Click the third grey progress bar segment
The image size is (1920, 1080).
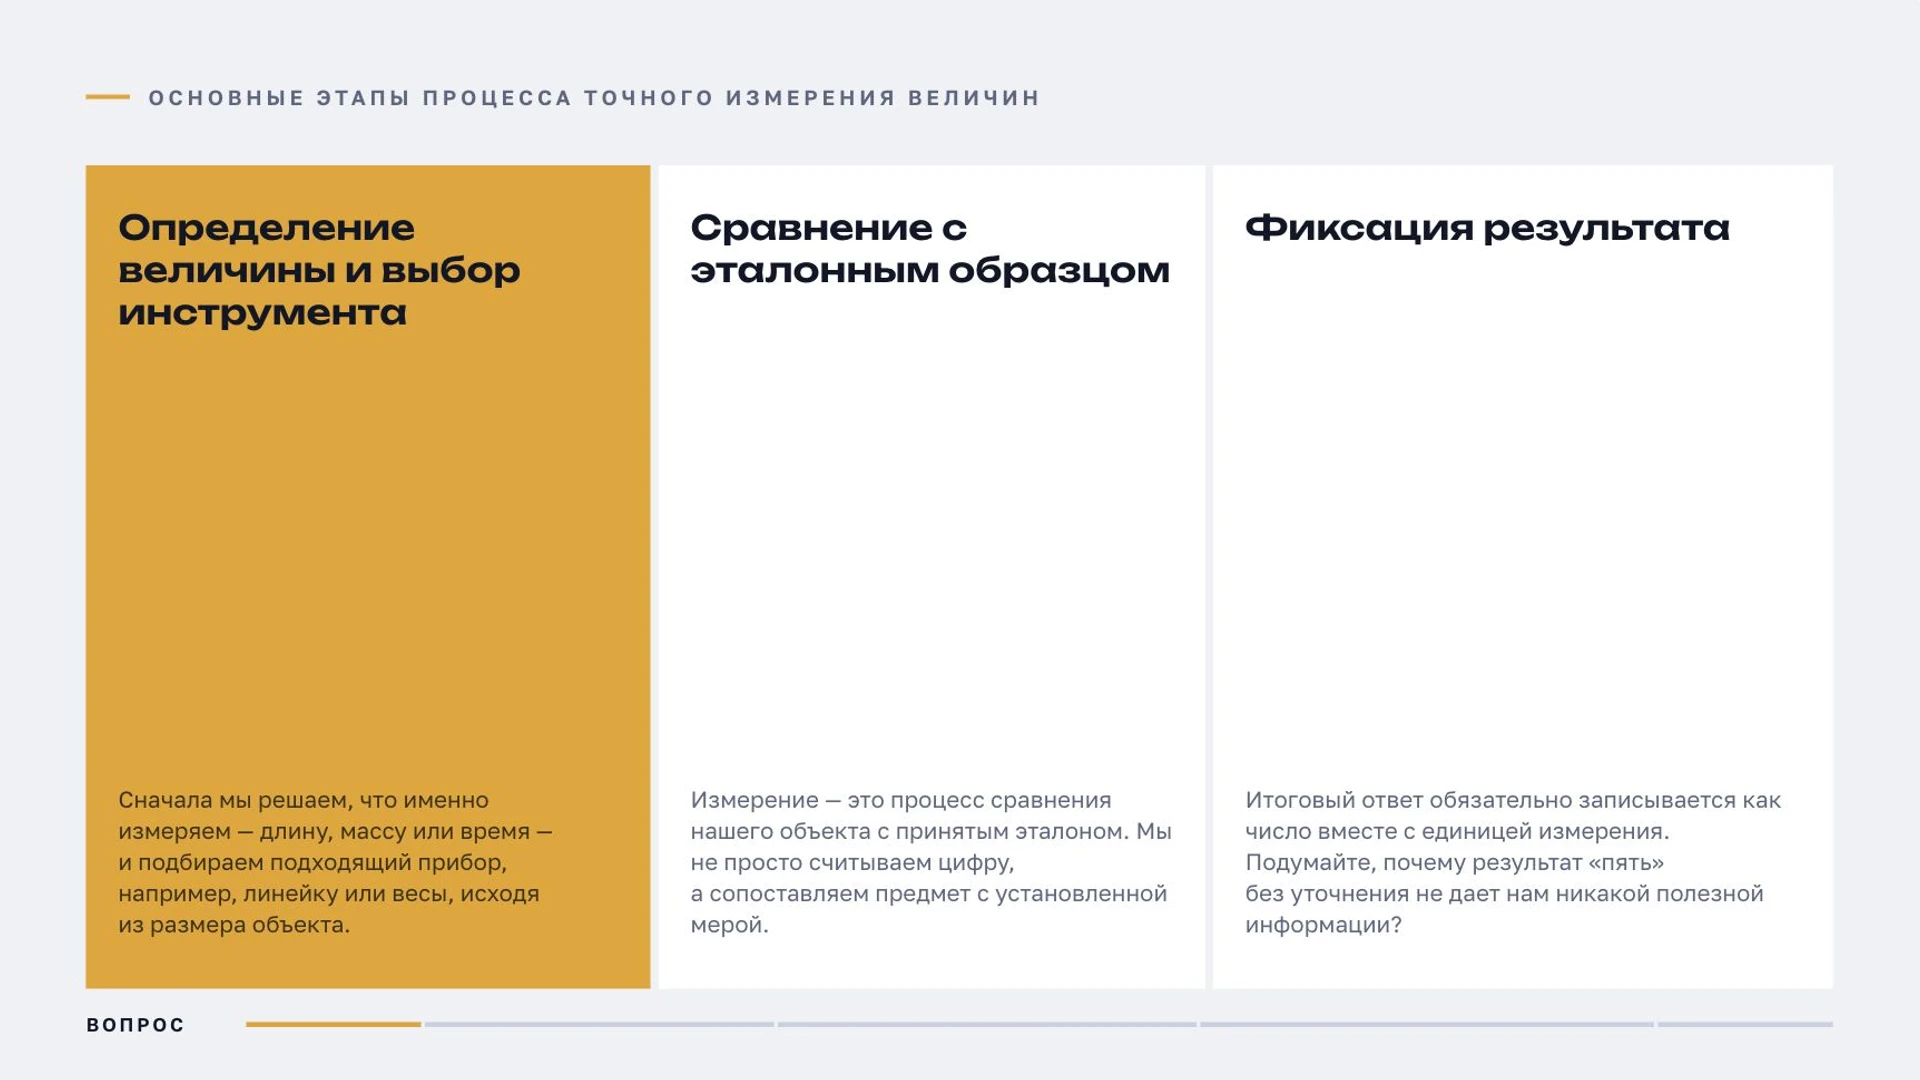click(987, 1024)
